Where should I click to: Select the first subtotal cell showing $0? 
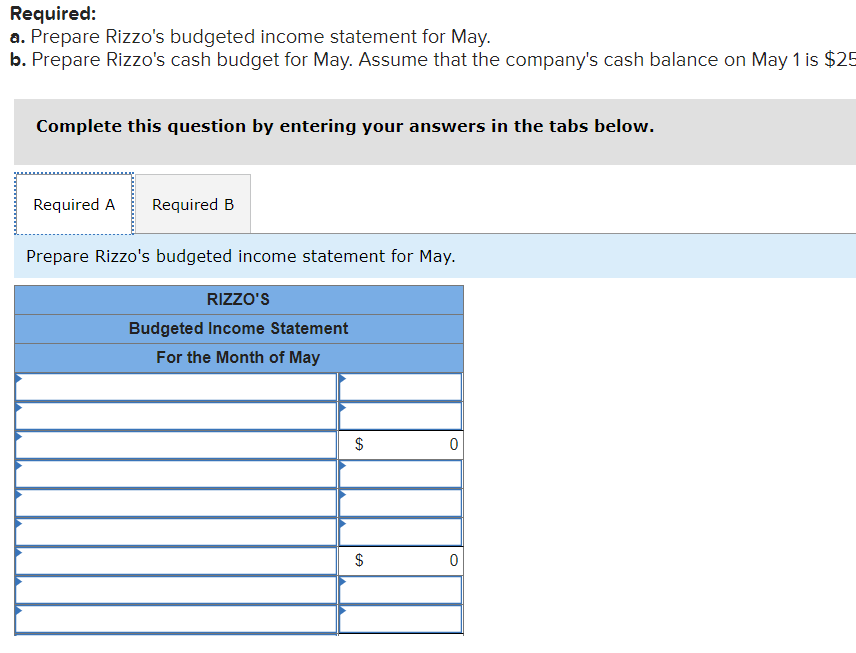pos(400,444)
